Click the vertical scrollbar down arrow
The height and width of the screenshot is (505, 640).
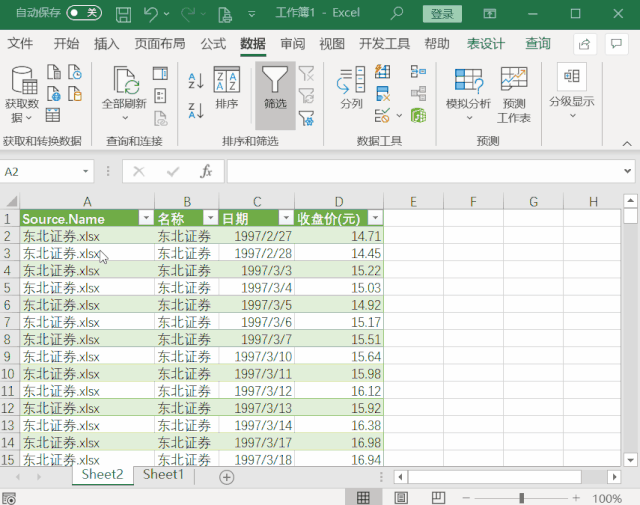[631, 460]
